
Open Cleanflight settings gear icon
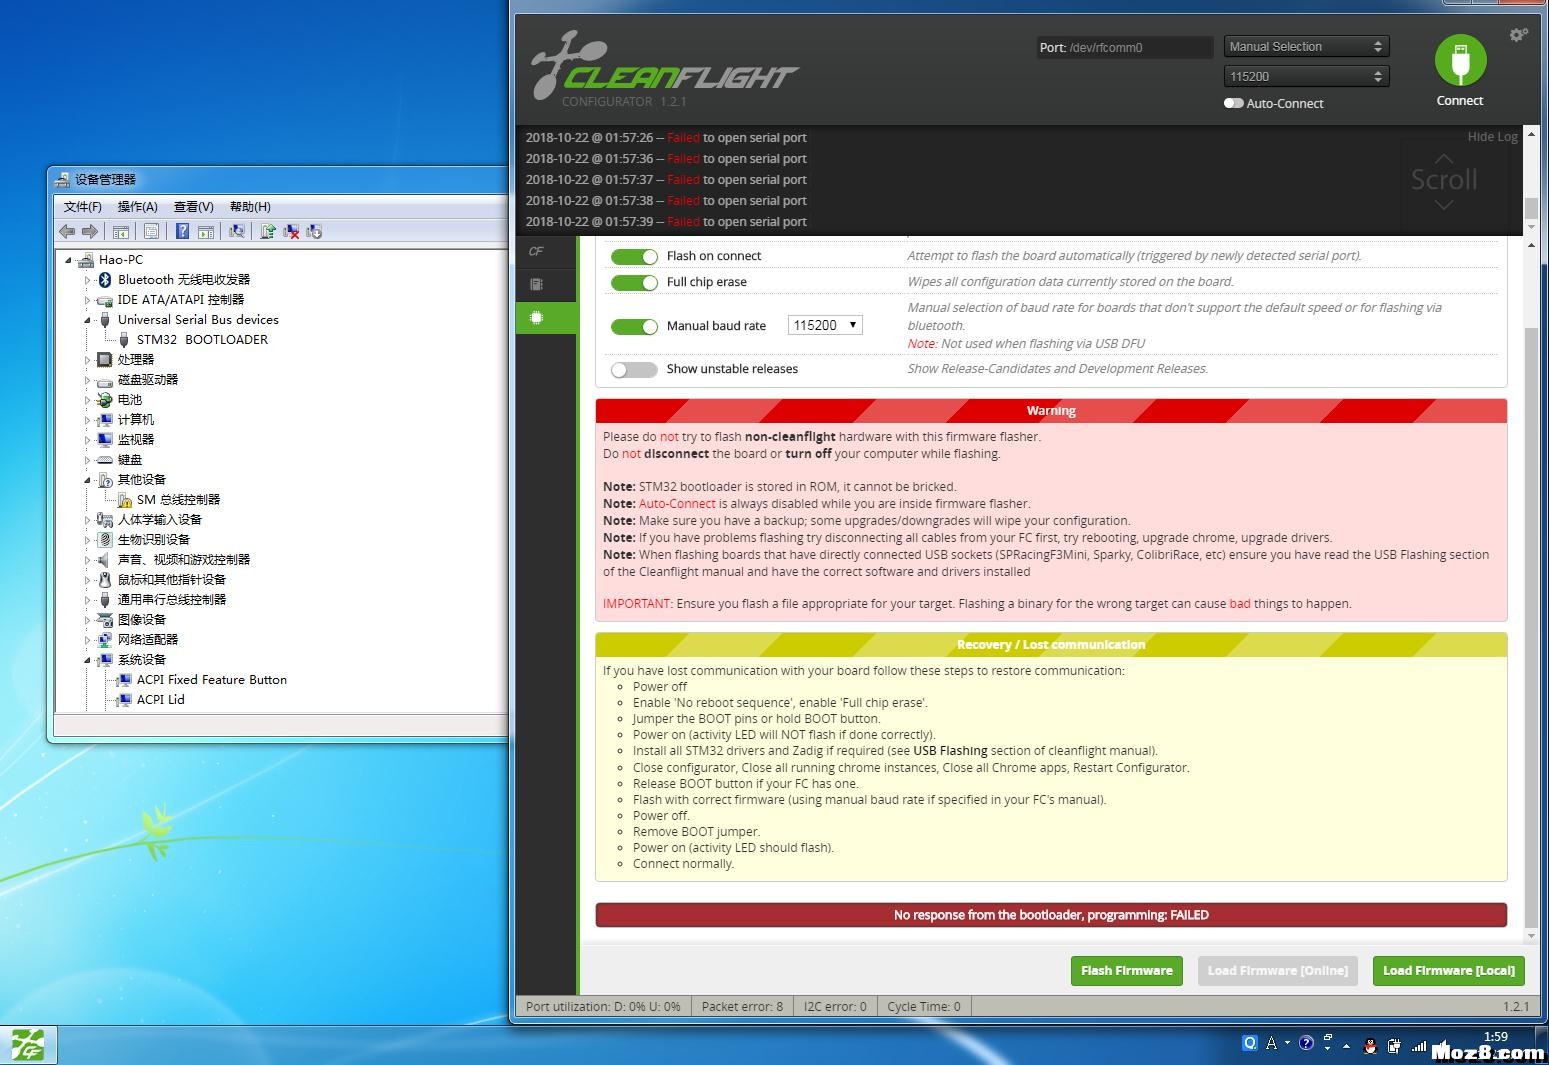pyautogui.click(x=1518, y=35)
